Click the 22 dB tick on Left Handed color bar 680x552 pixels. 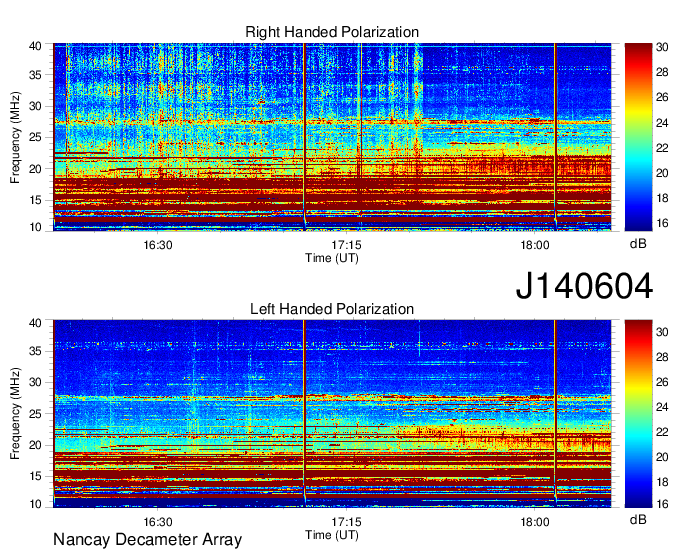[x=662, y=432]
